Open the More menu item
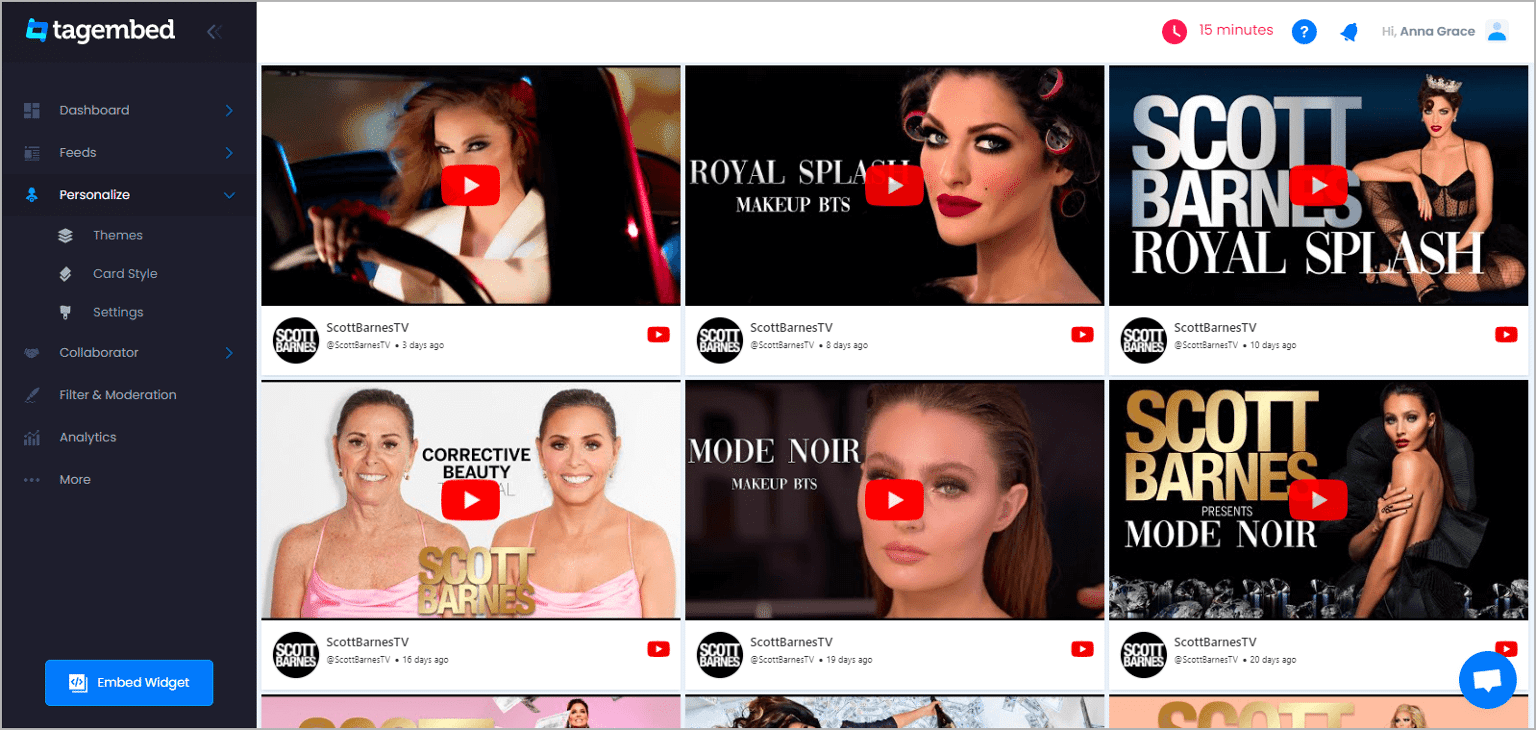Screen dimensions: 1536x730 74,479
